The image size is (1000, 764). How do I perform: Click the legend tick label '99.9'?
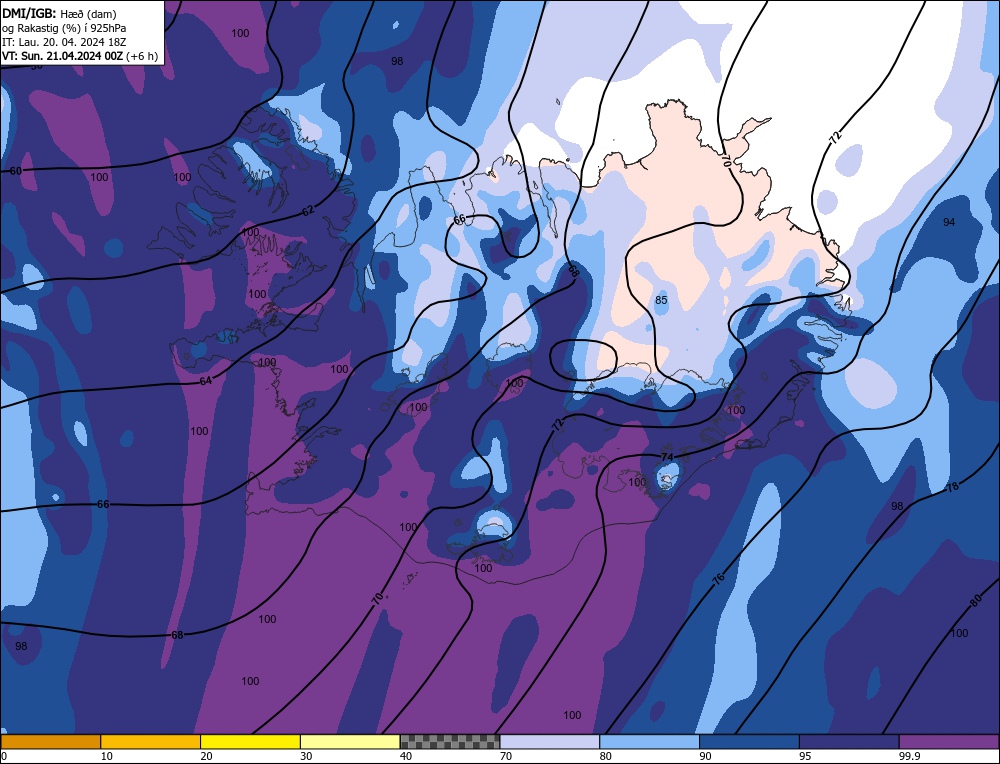[909, 756]
